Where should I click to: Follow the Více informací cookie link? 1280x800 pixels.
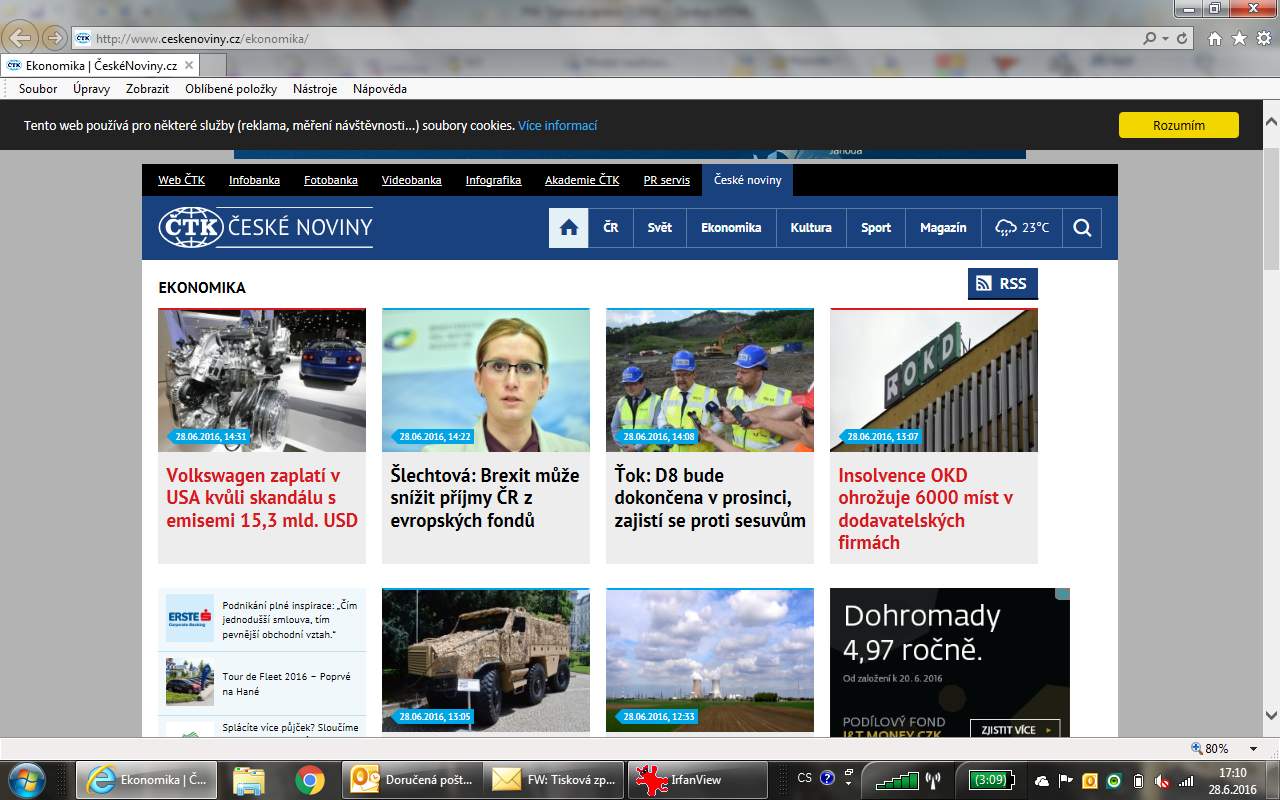click(558, 126)
